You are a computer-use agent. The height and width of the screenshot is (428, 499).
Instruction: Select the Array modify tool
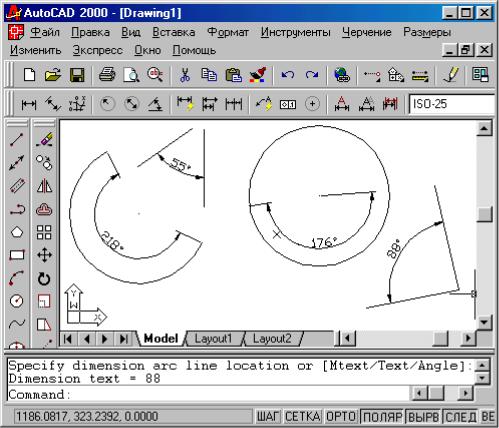[x=44, y=232]
